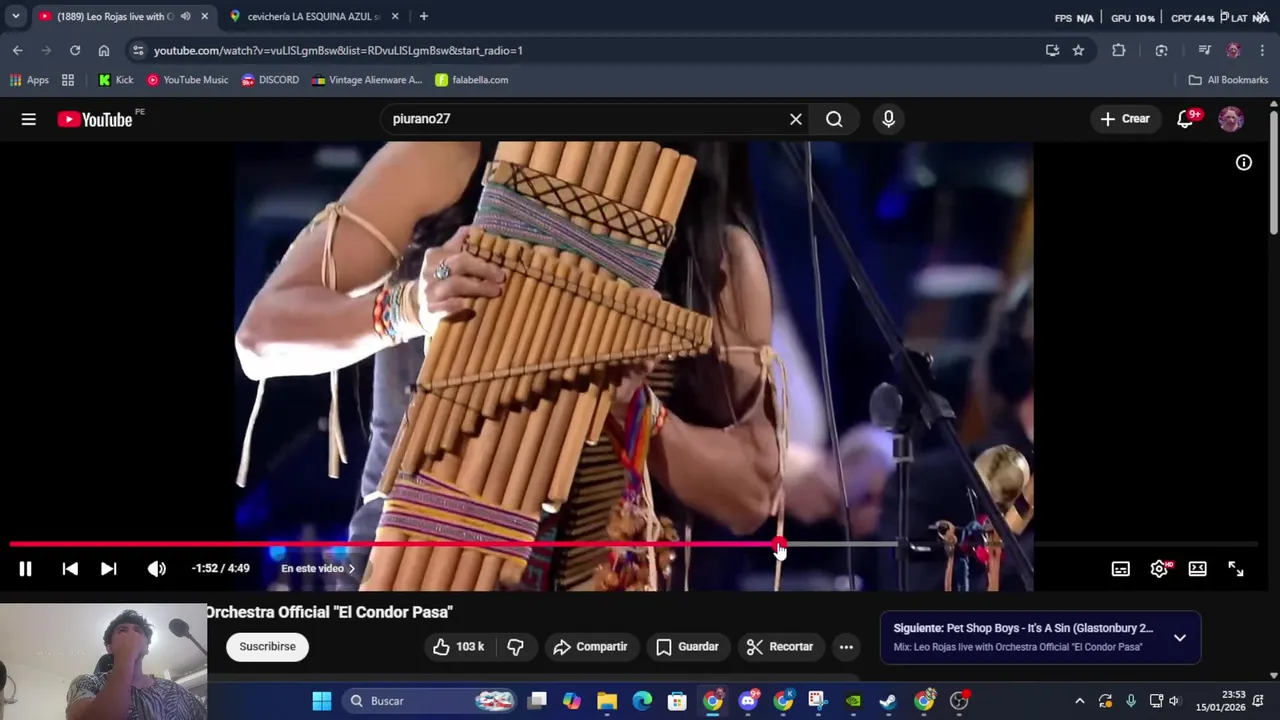Open the falabella.com bookmark

[471, 80]
